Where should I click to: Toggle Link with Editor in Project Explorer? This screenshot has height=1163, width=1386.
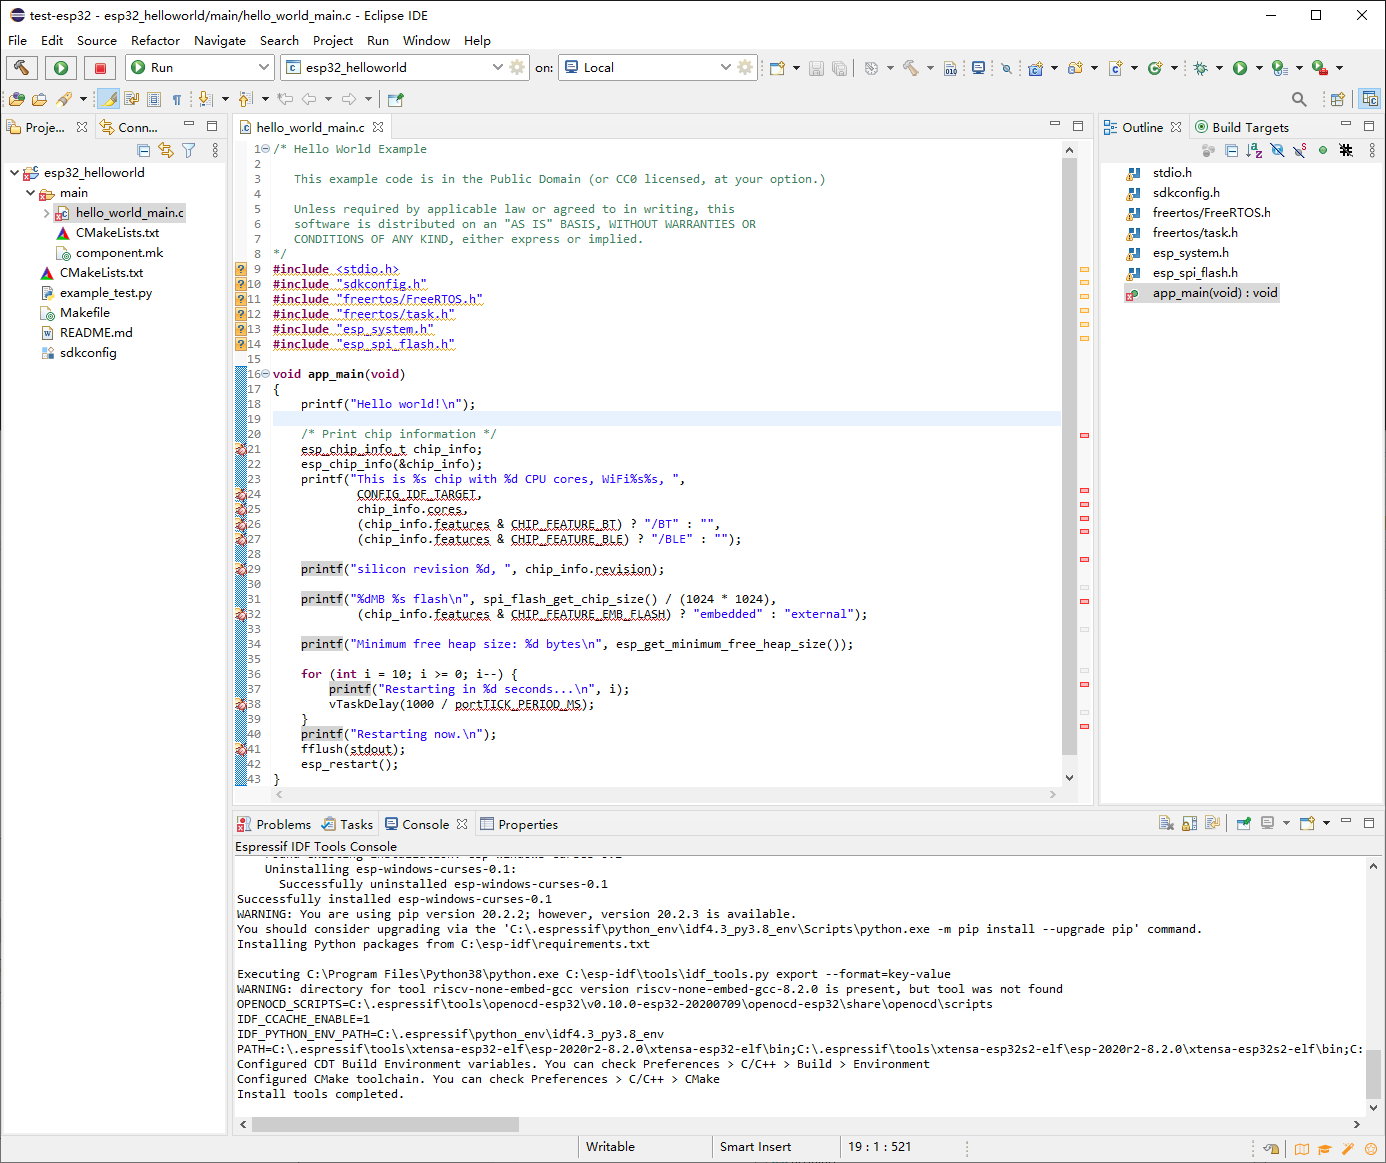(166, 149)
